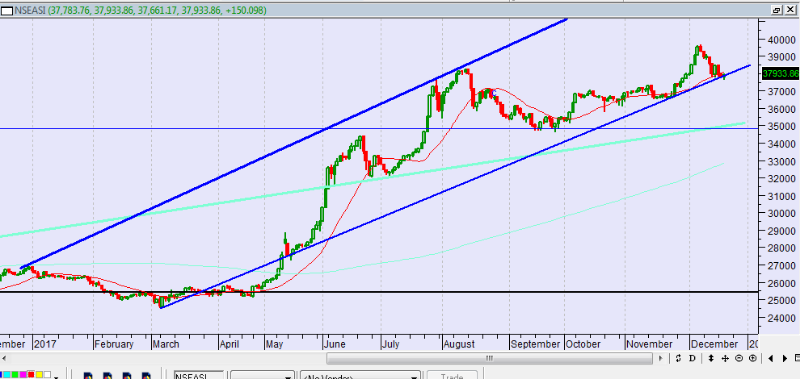Click the vertical double-arrow scale icon

710,358
